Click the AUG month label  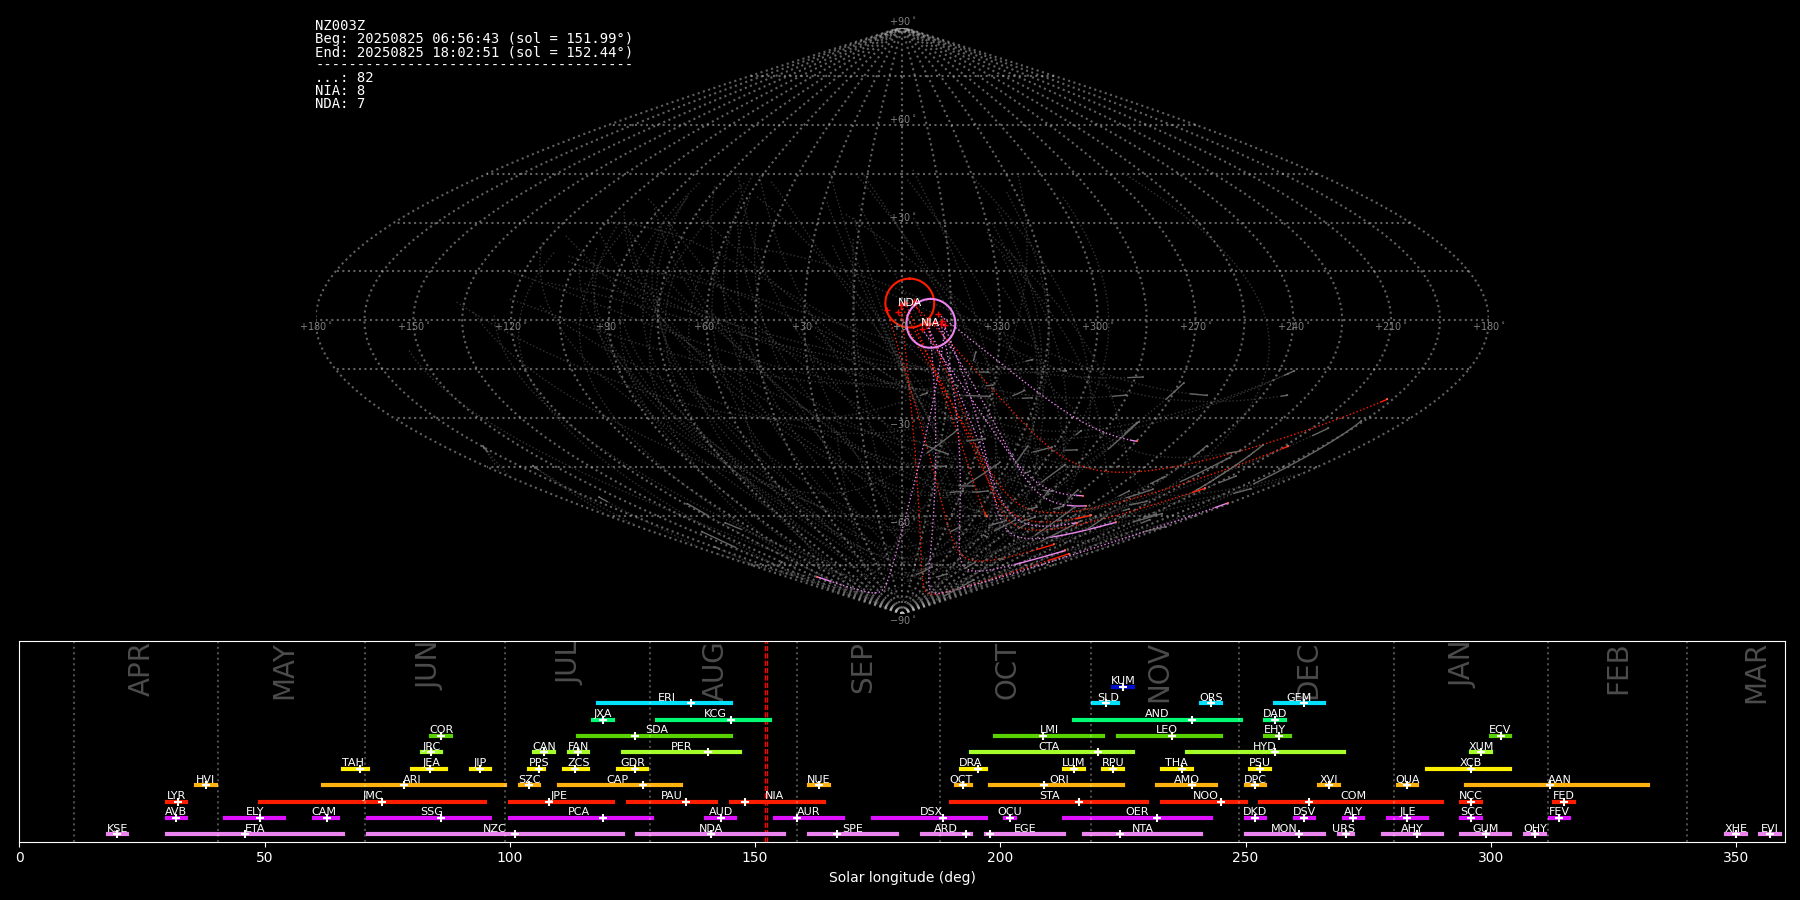713,671
